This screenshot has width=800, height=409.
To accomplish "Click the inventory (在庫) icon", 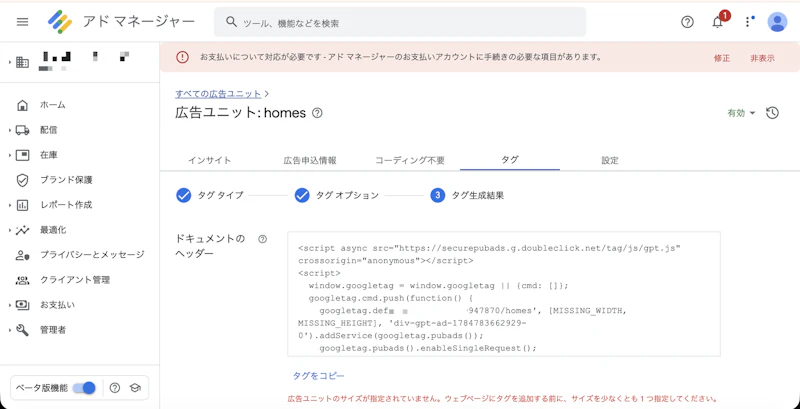I will tap(22, 155).
